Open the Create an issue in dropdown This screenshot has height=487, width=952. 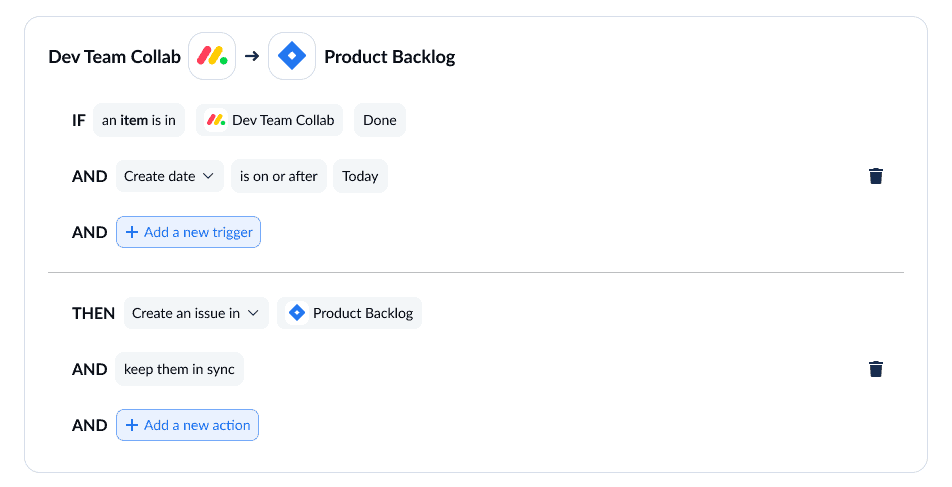coord(196,313)
